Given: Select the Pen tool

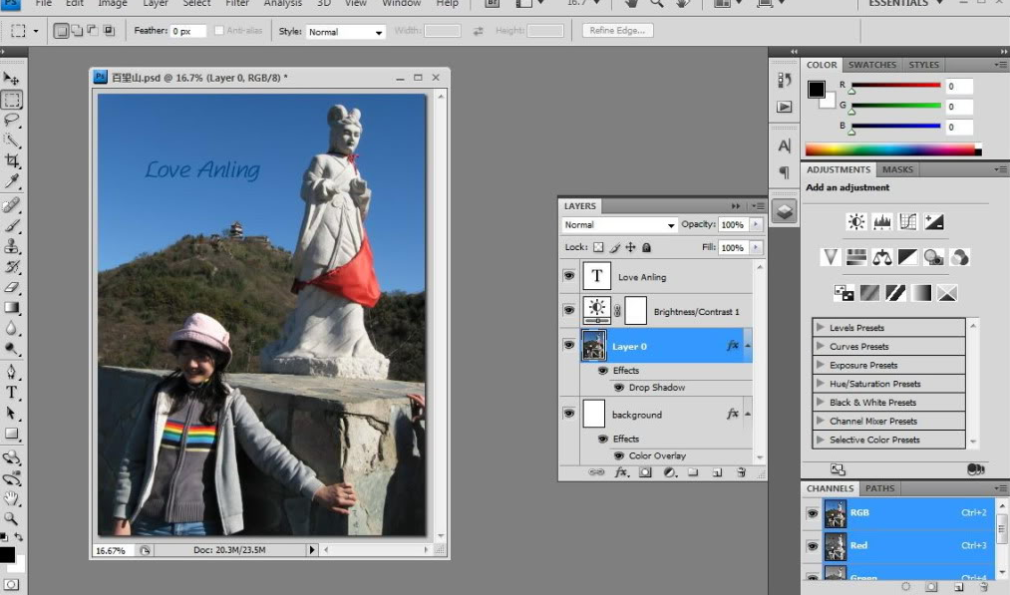Looking at the screenshot, I should click(12, 372).
